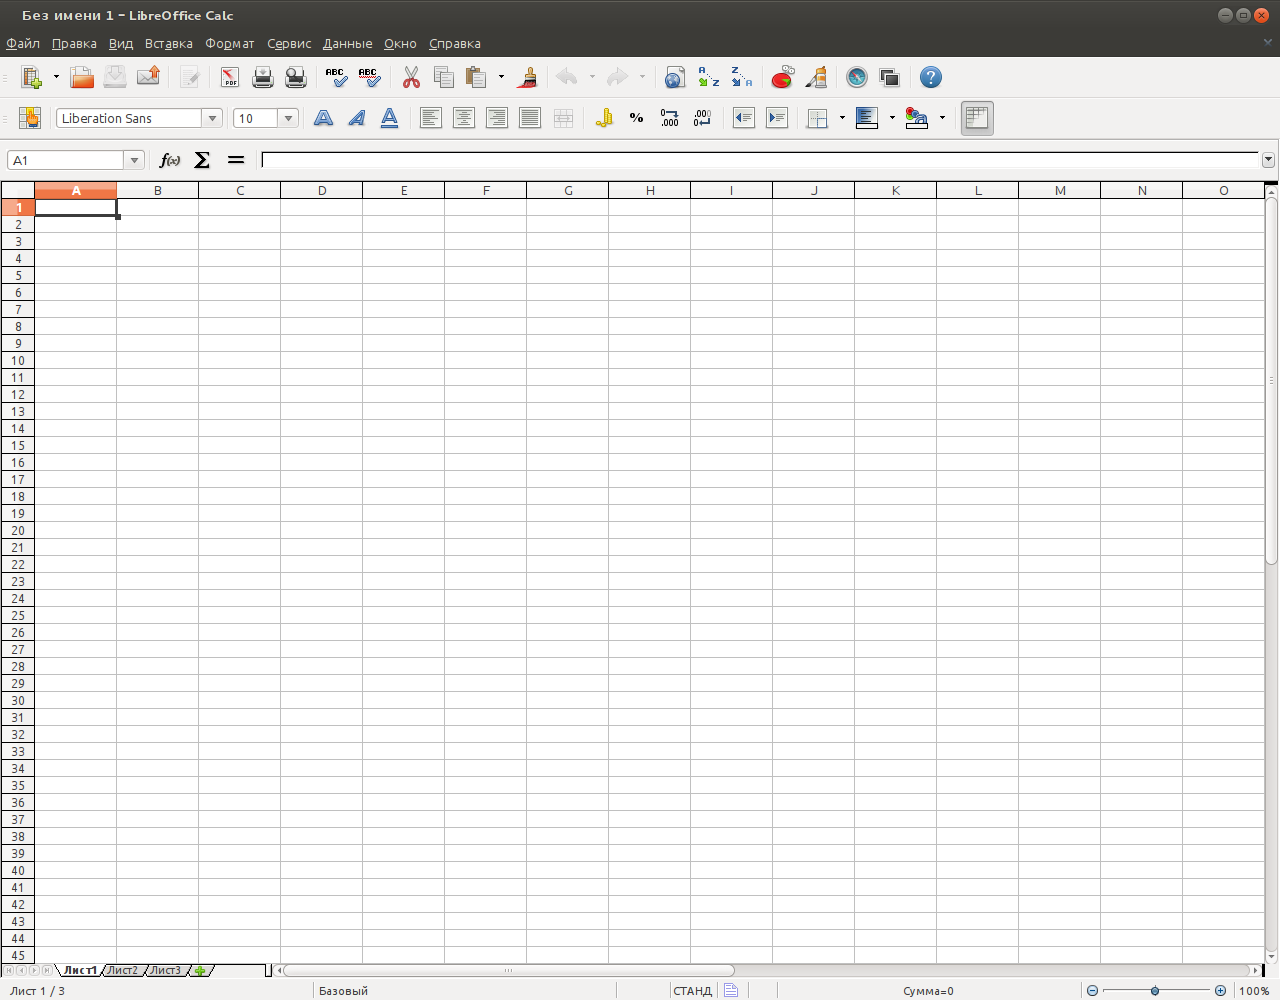Viewport: 1280px width, 1000px height.
Task: Open the Function Wizard f(x) icon
Action: [170, 160]
